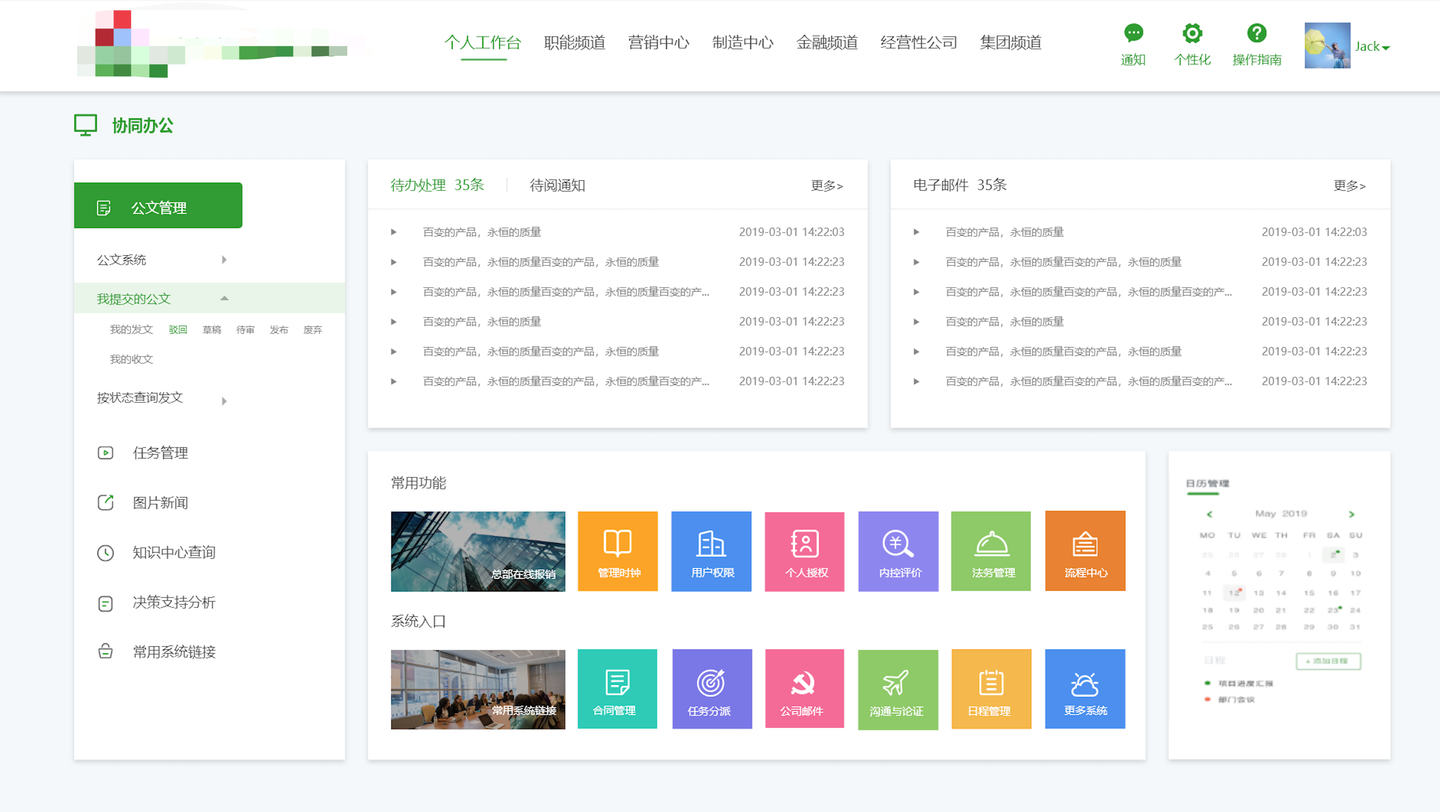This screenshot has width=1440, height=812.
Task: Open the 合同管理 tile
Action: (618, 689)
